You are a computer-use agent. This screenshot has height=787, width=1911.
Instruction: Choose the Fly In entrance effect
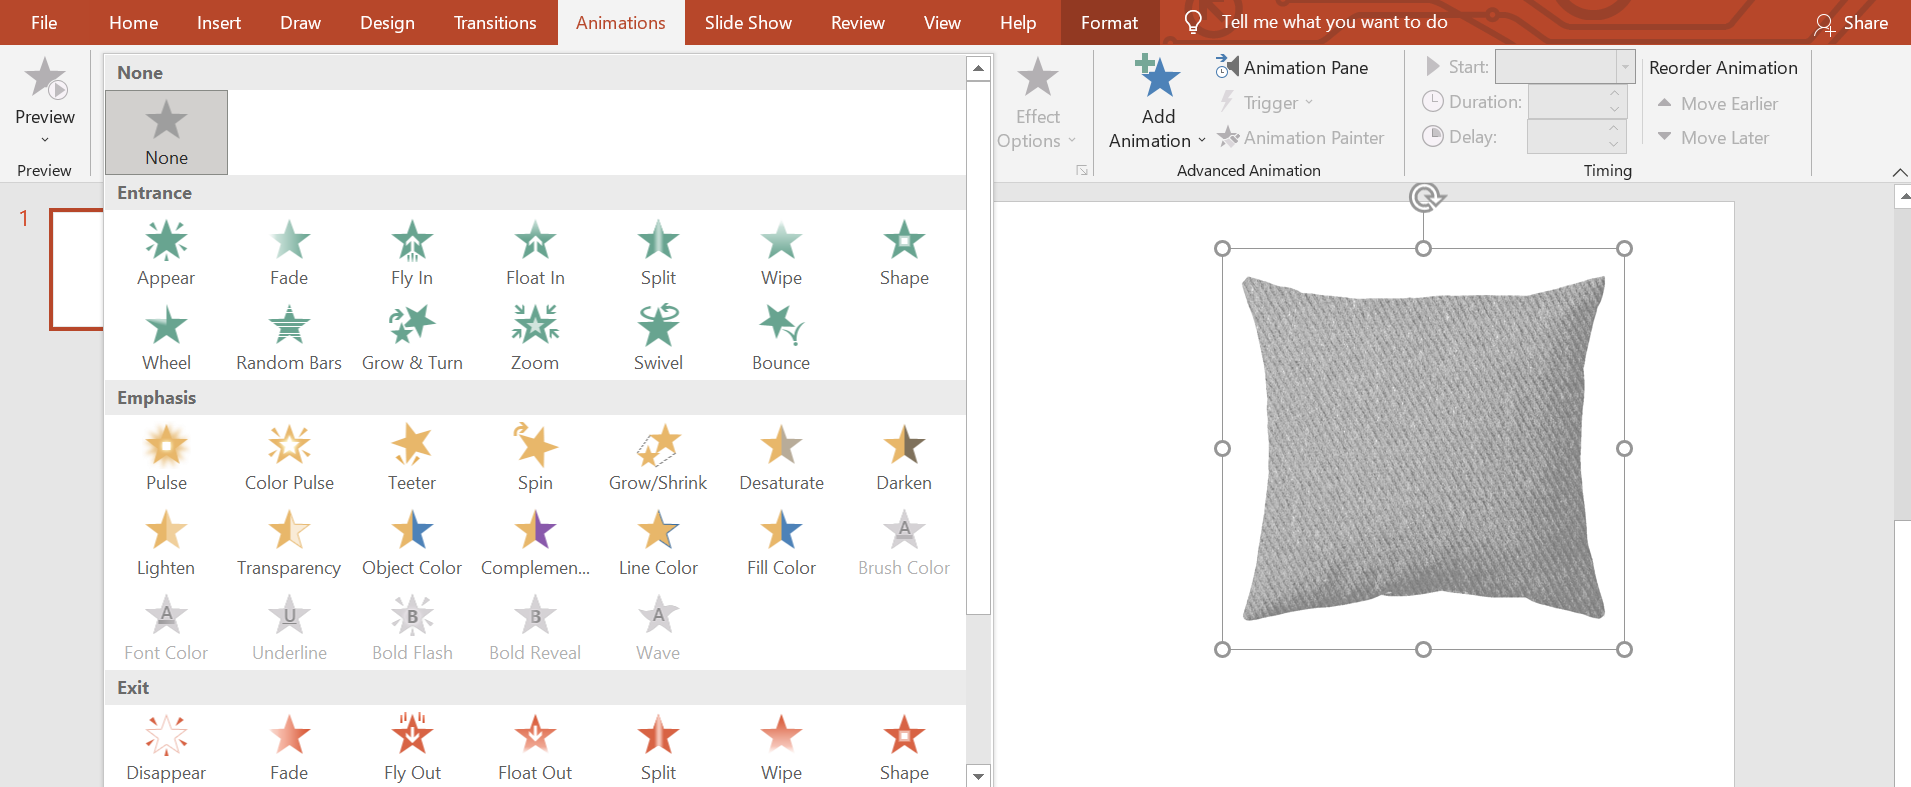pos(412,253)
